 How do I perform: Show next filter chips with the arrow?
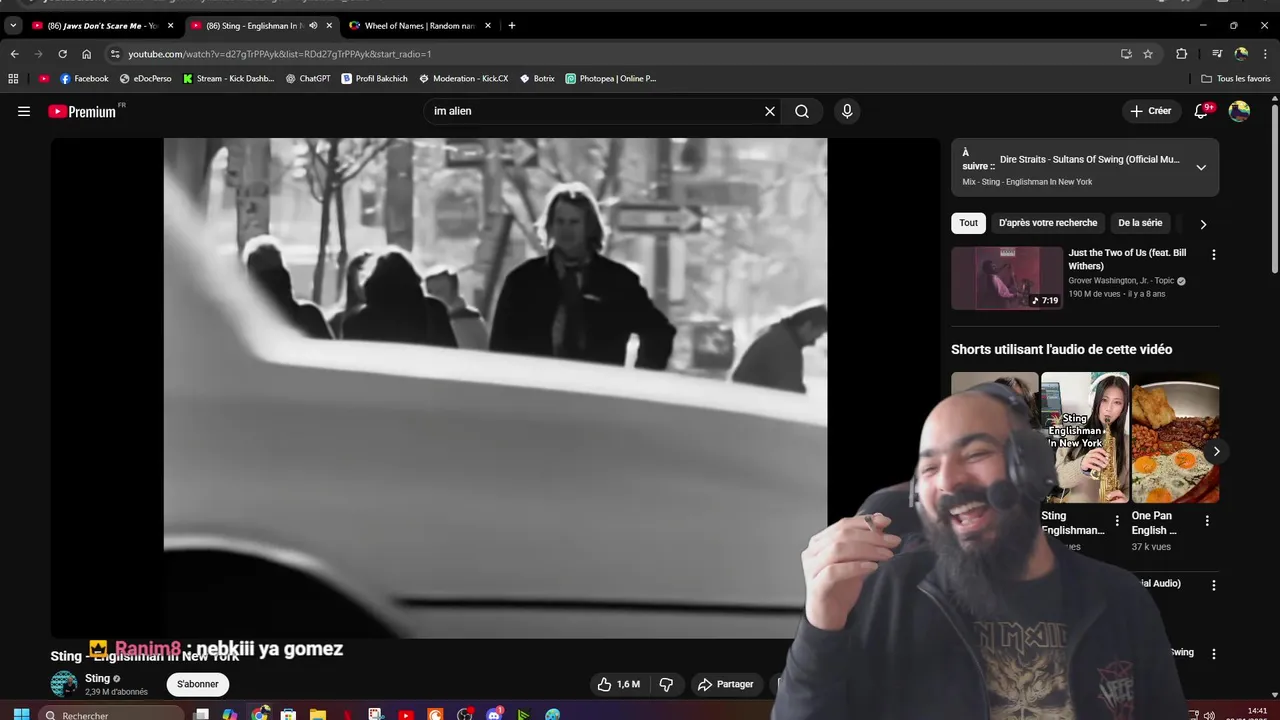1203,224
